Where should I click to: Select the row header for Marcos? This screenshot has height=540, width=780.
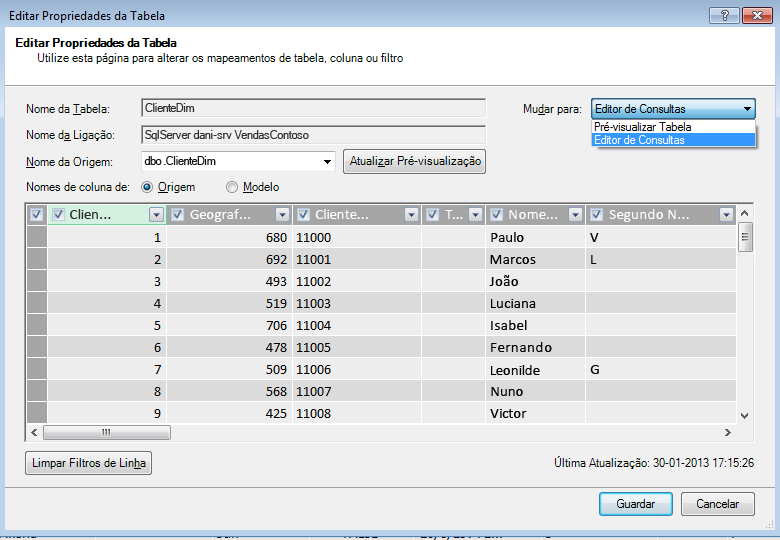(37, 259)
